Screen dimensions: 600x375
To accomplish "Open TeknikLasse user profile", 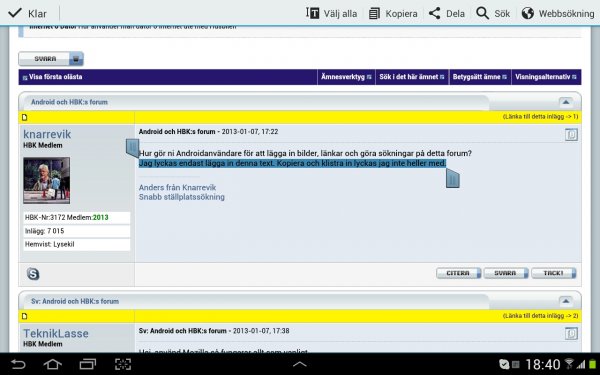I will pos(56,334).
